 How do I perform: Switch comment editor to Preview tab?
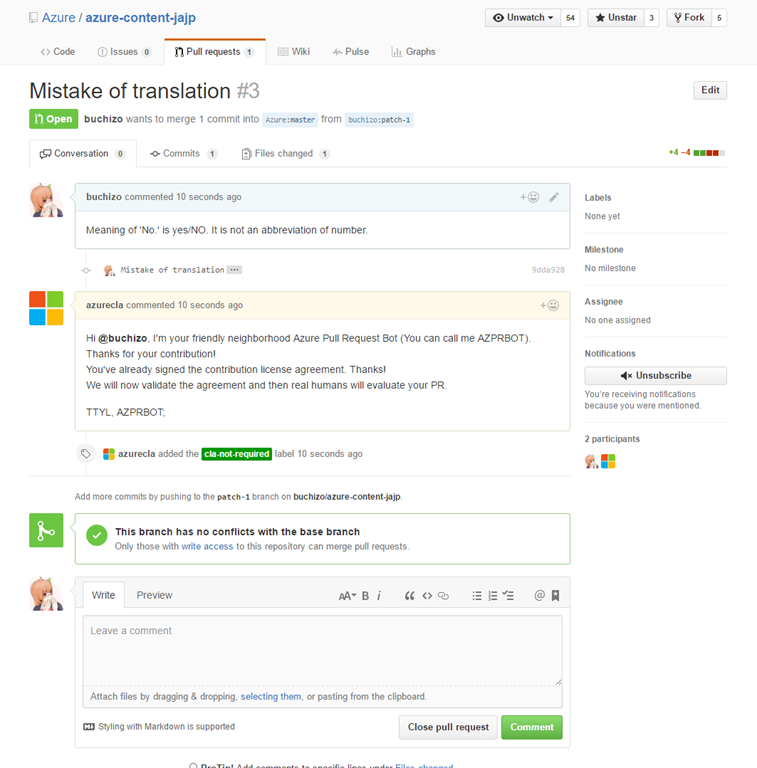(154, 595)
